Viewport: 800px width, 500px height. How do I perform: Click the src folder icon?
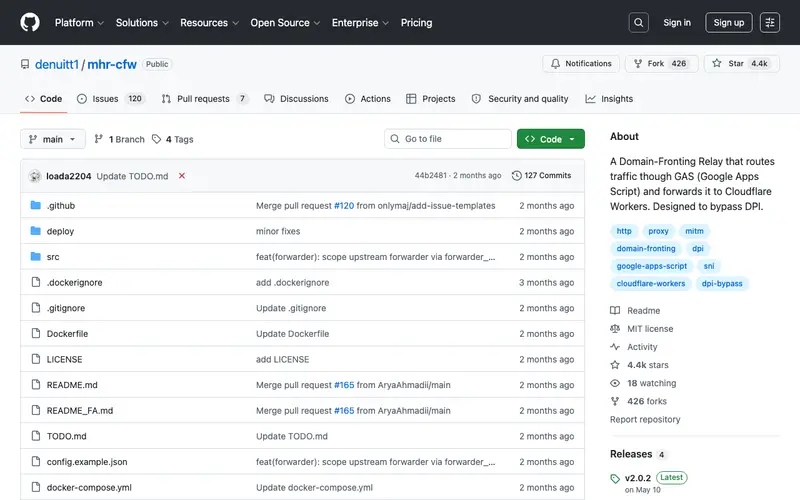[x=36, y=256]
